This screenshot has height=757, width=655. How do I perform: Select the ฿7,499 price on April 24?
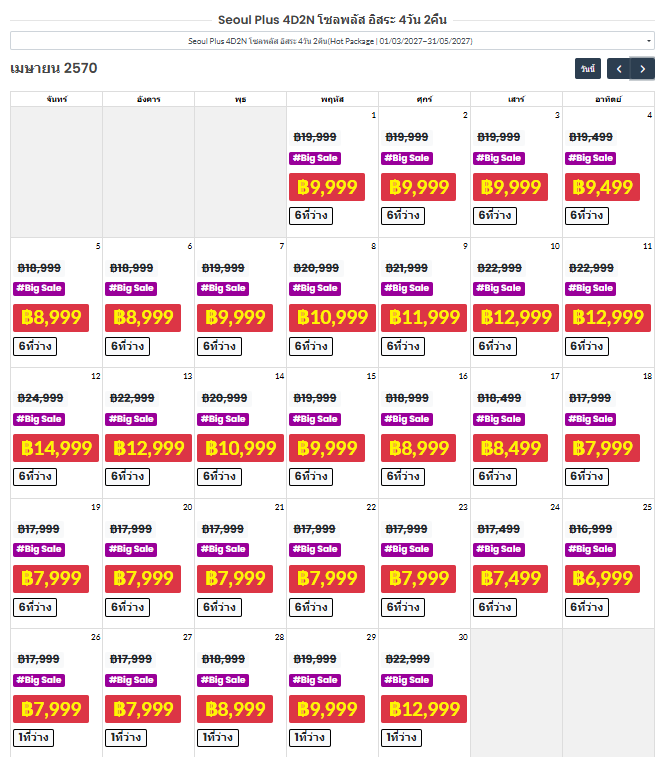510,578
